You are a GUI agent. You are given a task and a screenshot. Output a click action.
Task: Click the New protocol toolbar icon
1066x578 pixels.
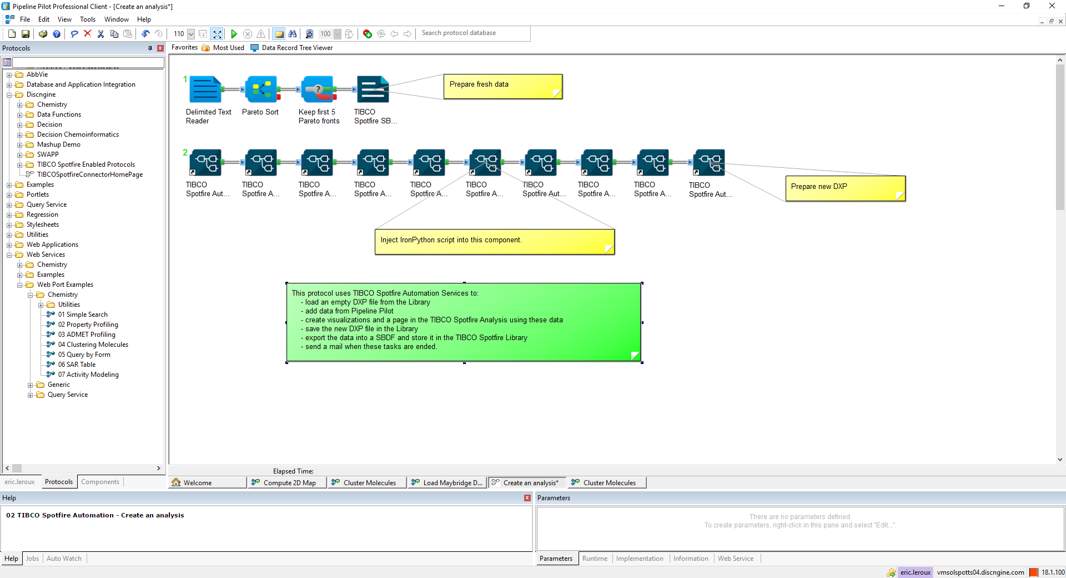click(12, 33)
